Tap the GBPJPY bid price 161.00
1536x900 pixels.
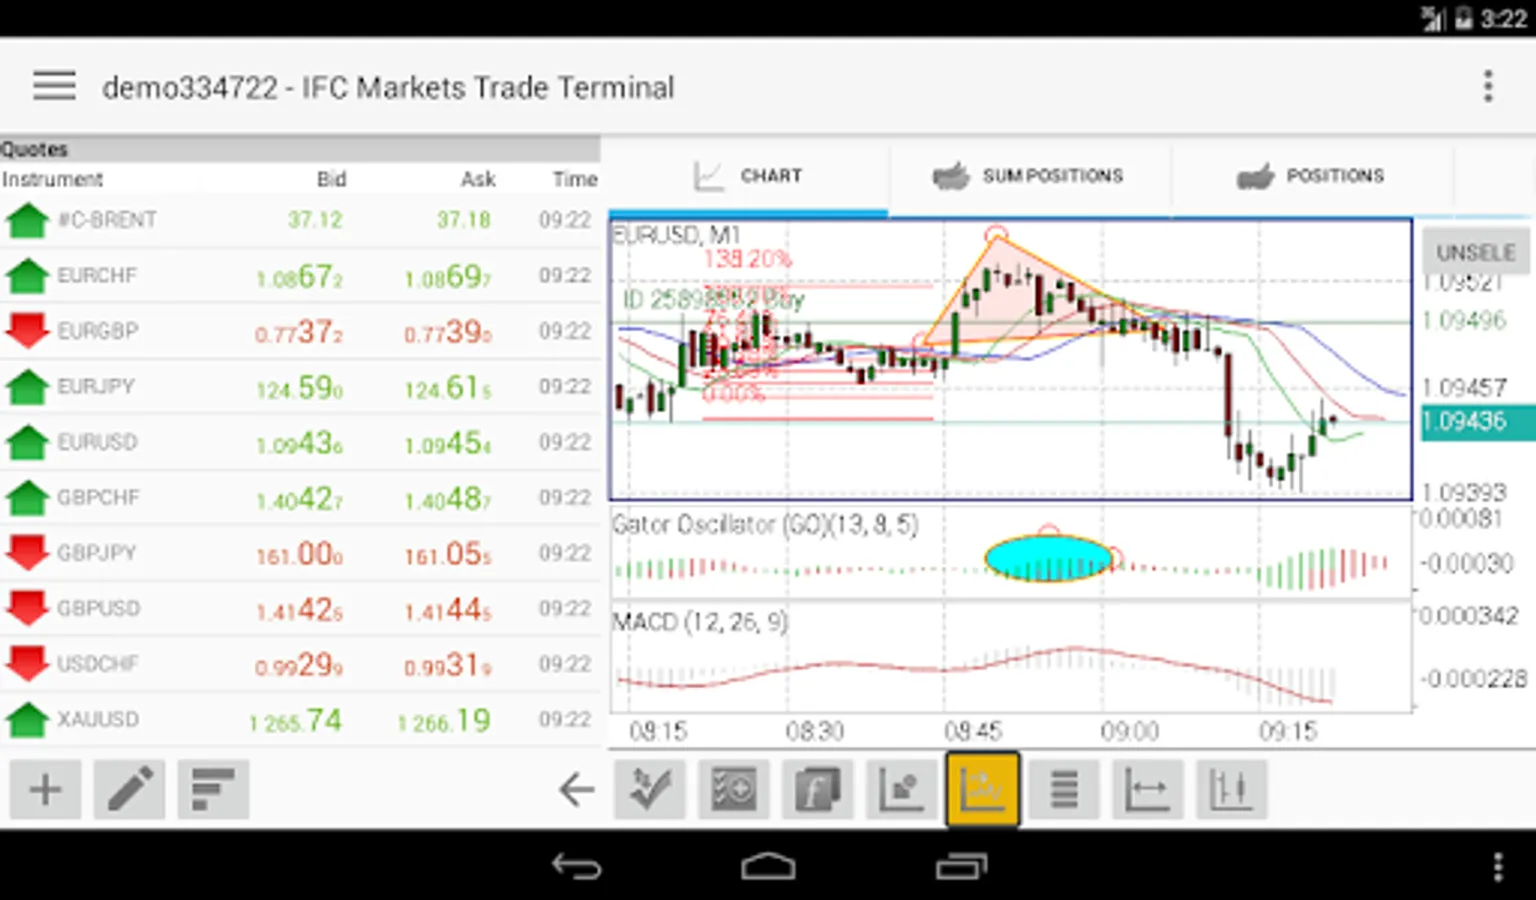coord(299,553)
